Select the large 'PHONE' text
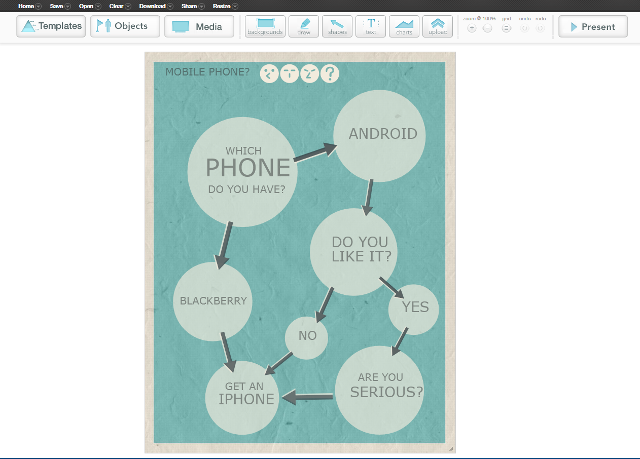640x459 pixels. click(248, 168)
